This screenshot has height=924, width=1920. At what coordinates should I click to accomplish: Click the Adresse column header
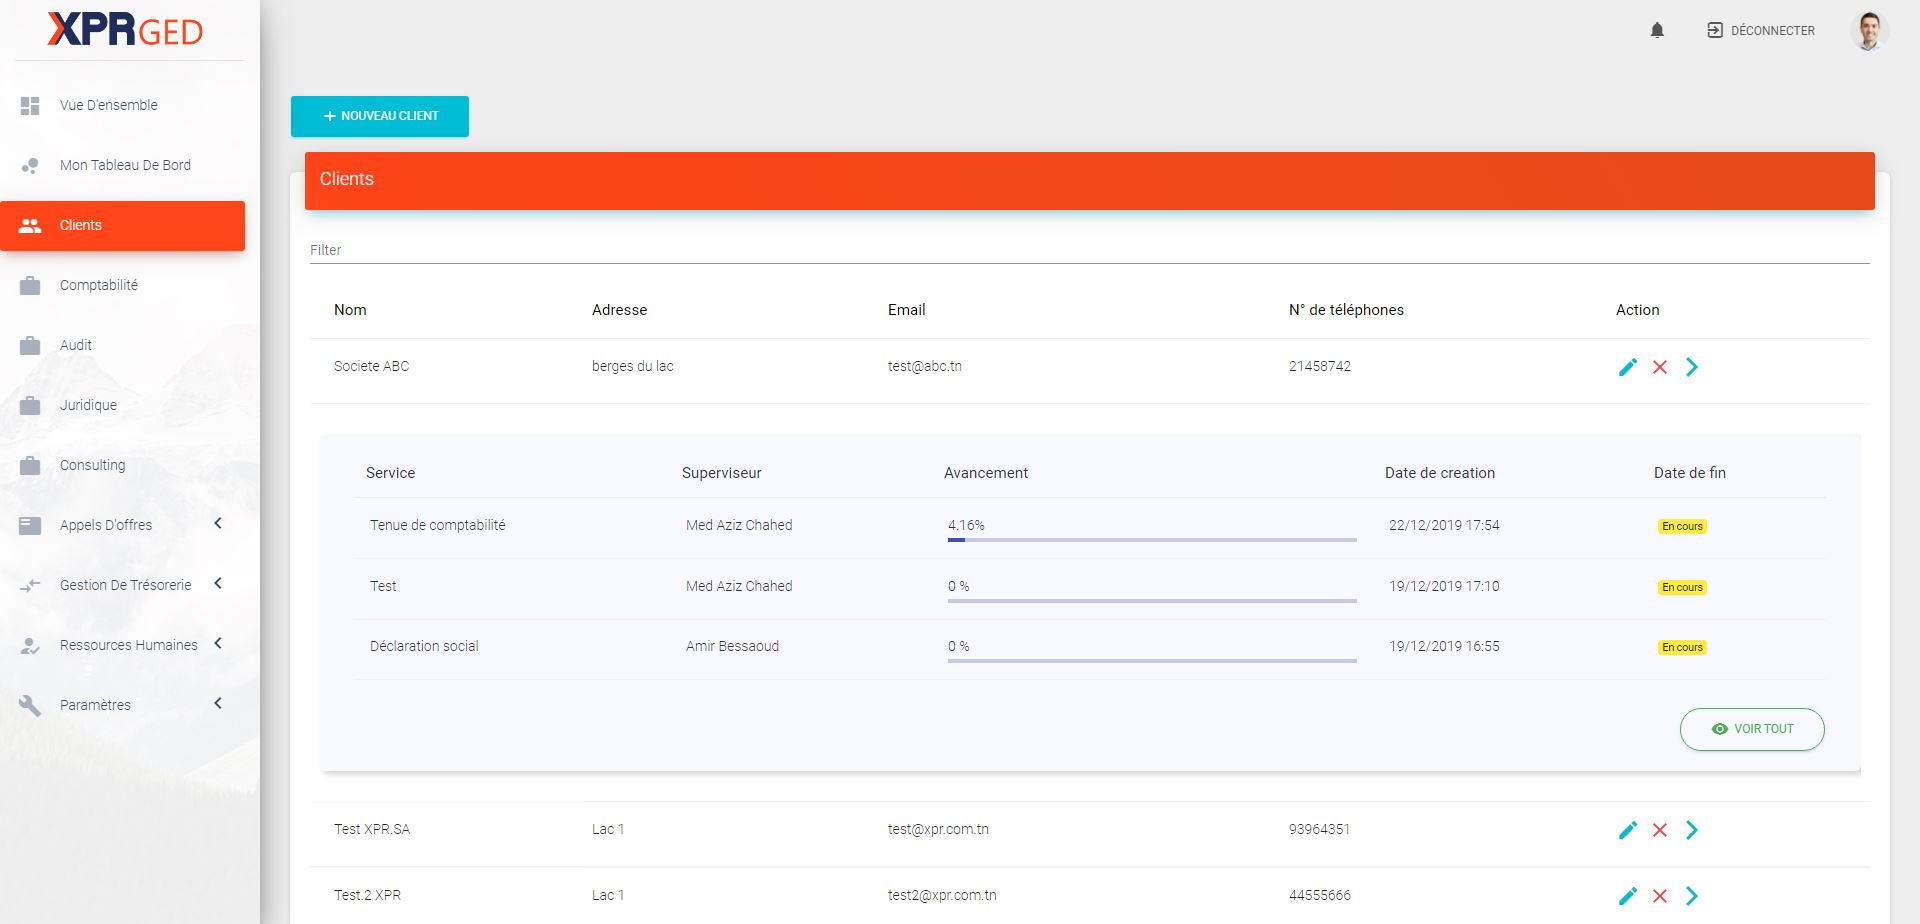619,310
